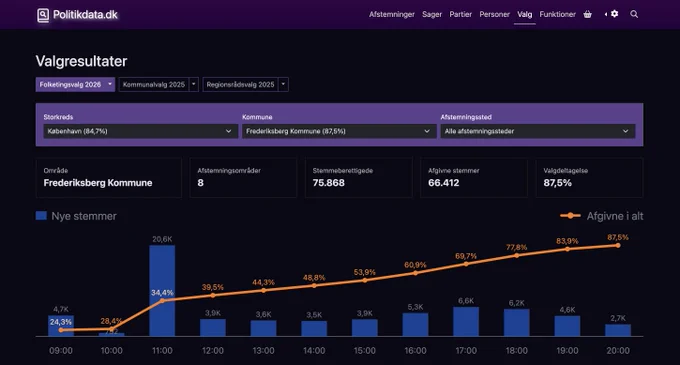
Task: Click the 14:00 axis label
Action: click(x=314, y=350)
